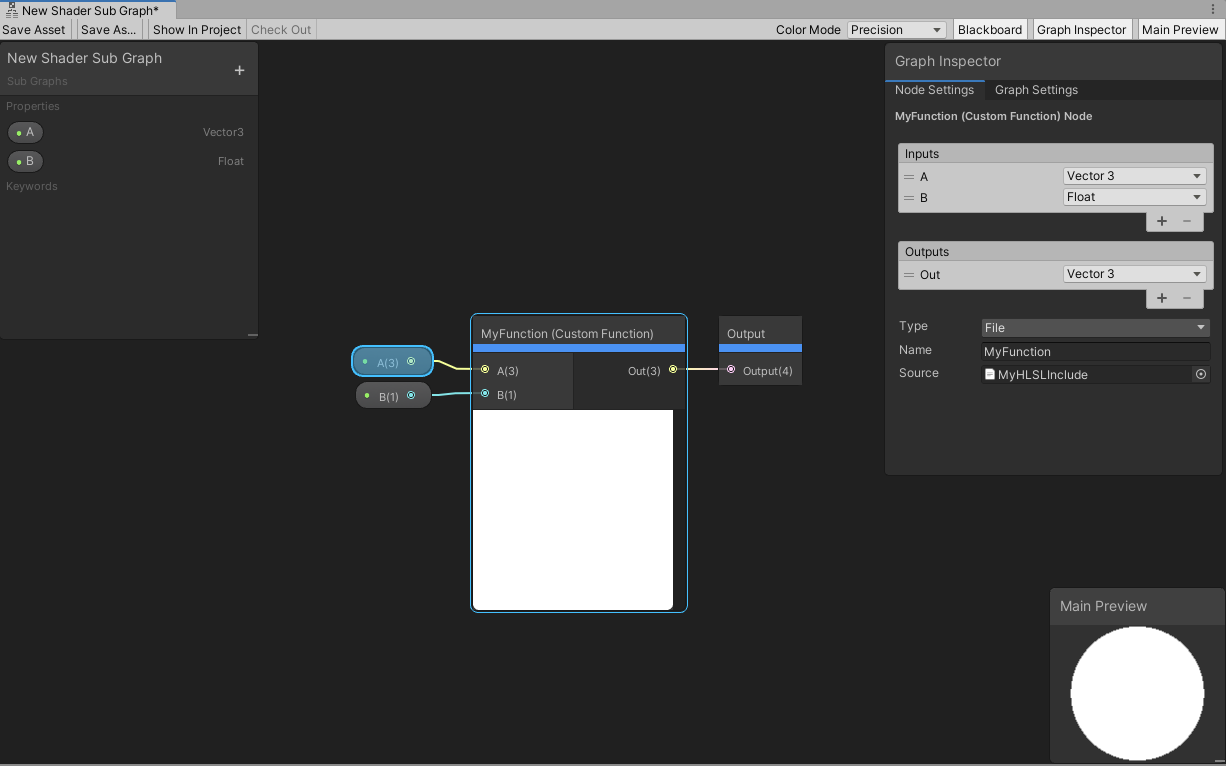1226x766 pixels.
Task: Click the Source object picker circle icon
Action: 1201,374
